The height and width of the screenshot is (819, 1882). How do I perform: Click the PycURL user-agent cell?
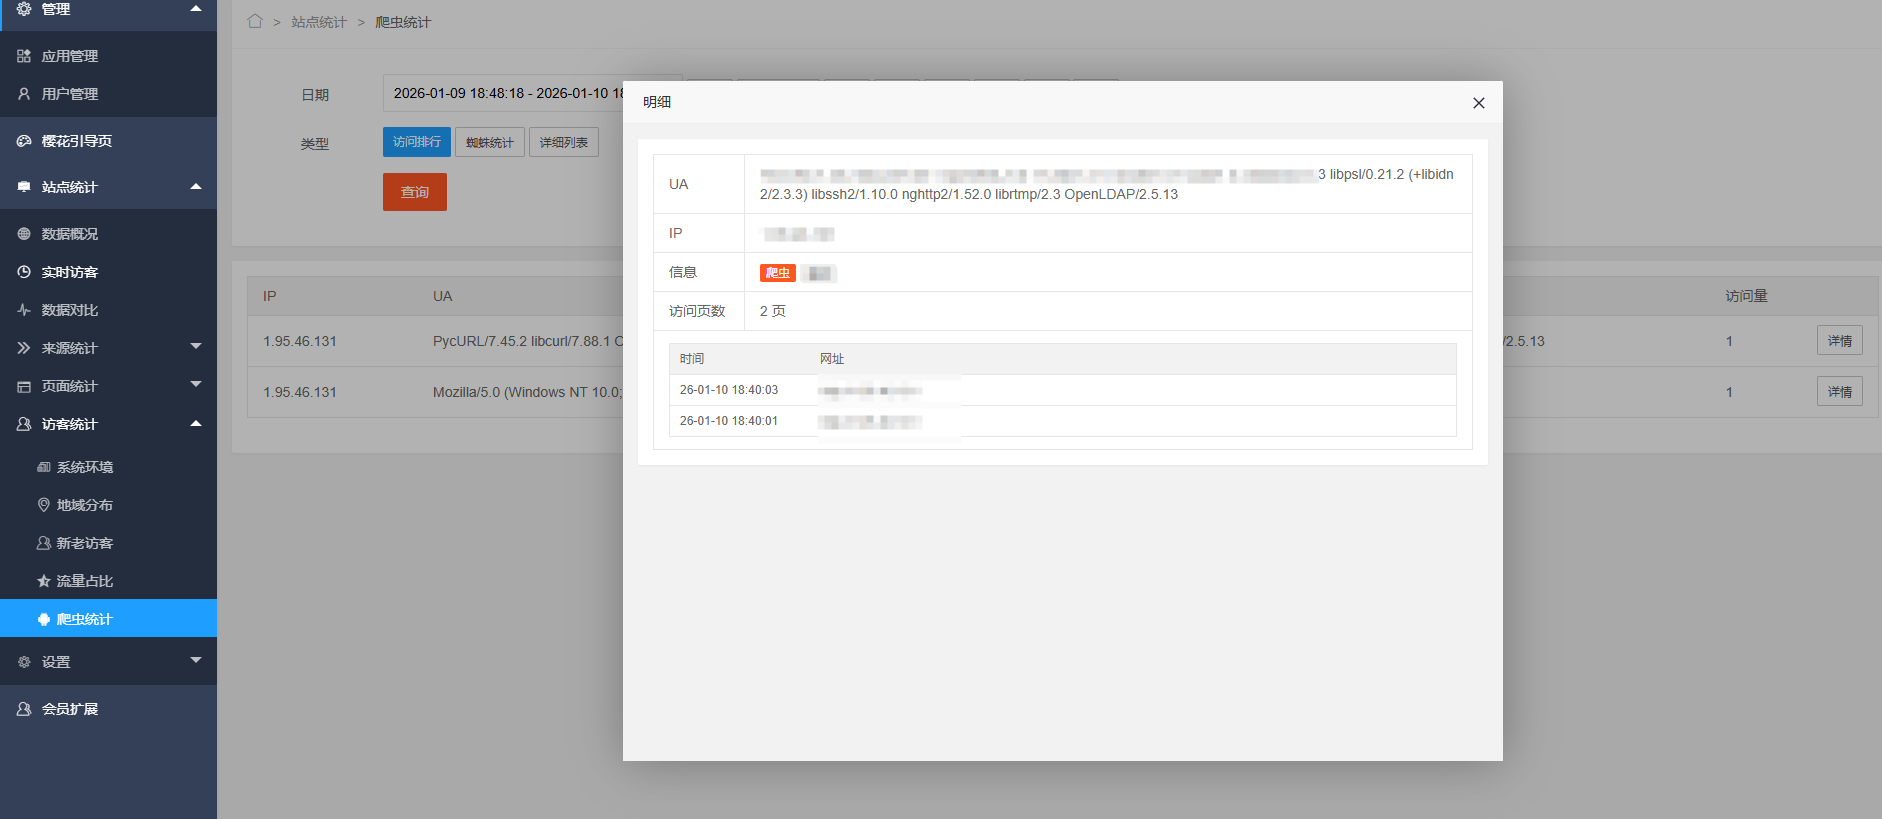(528, 341)
